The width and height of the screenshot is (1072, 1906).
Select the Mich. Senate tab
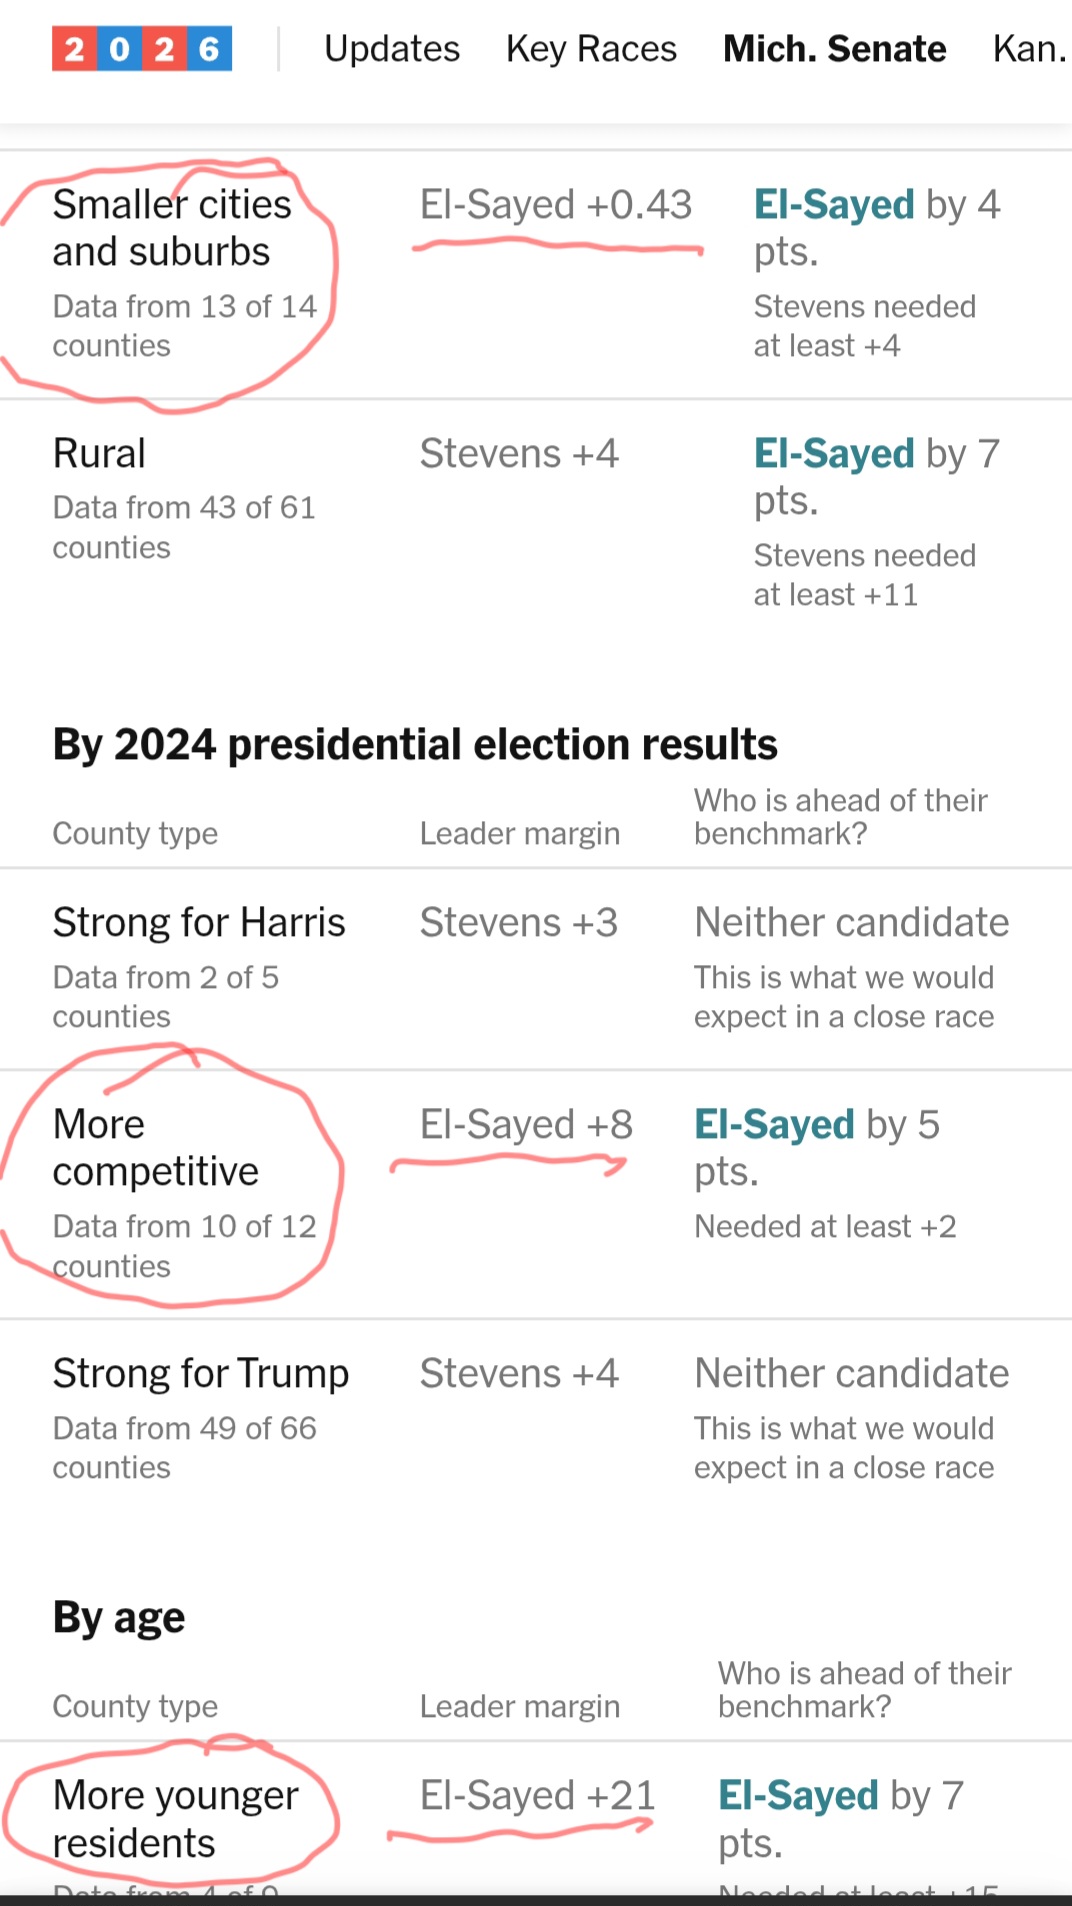point(834,49)
